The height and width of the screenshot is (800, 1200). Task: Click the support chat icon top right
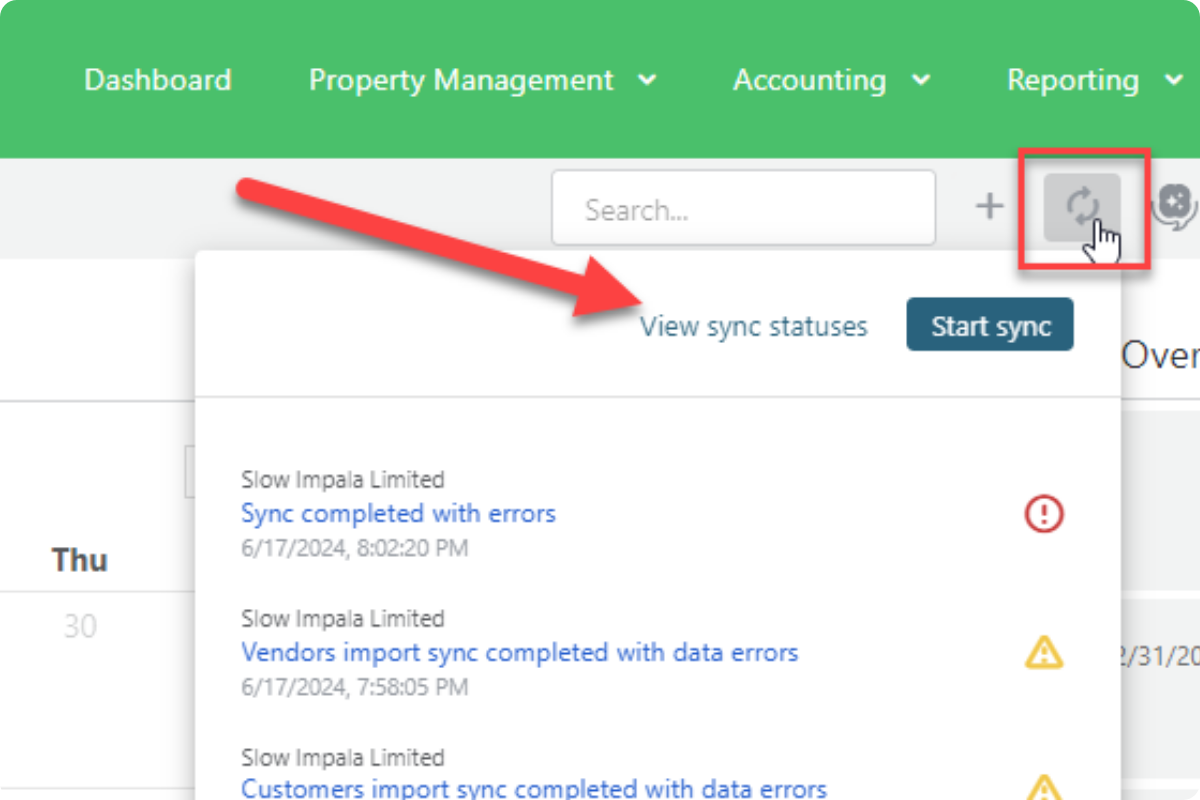tap(1176, 206)
